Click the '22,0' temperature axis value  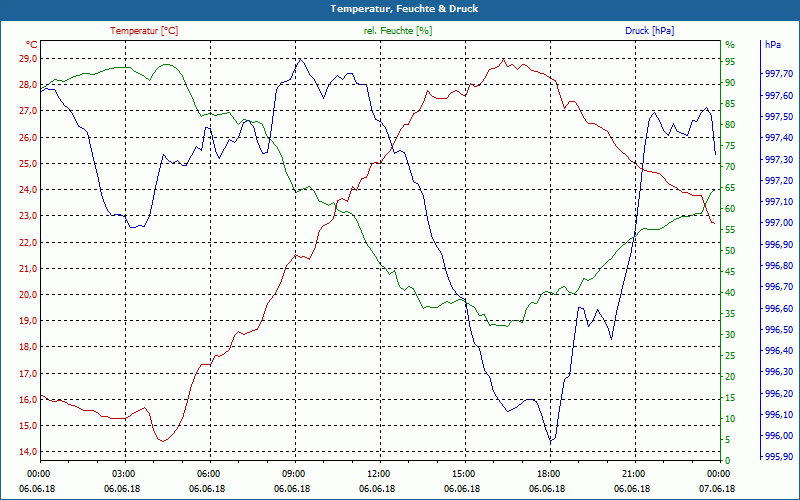pos(28,242)
